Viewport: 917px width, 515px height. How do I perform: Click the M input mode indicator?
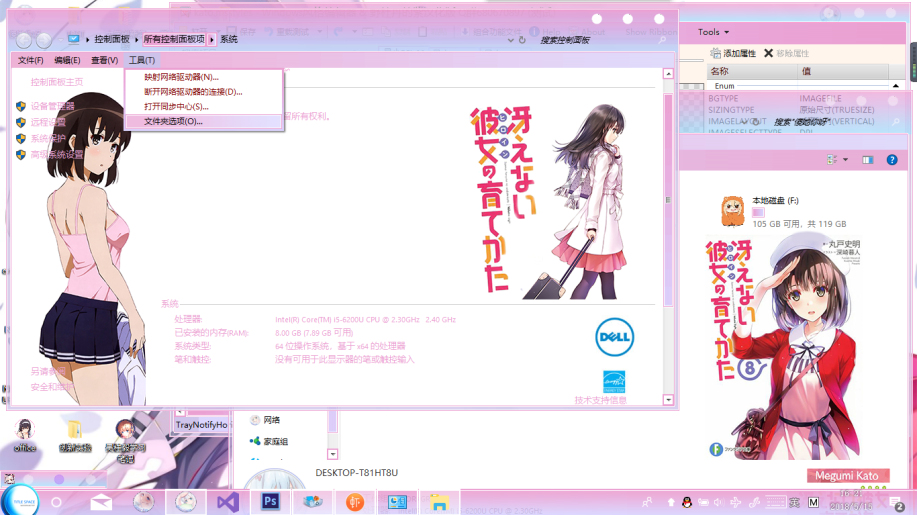point(813,502)
